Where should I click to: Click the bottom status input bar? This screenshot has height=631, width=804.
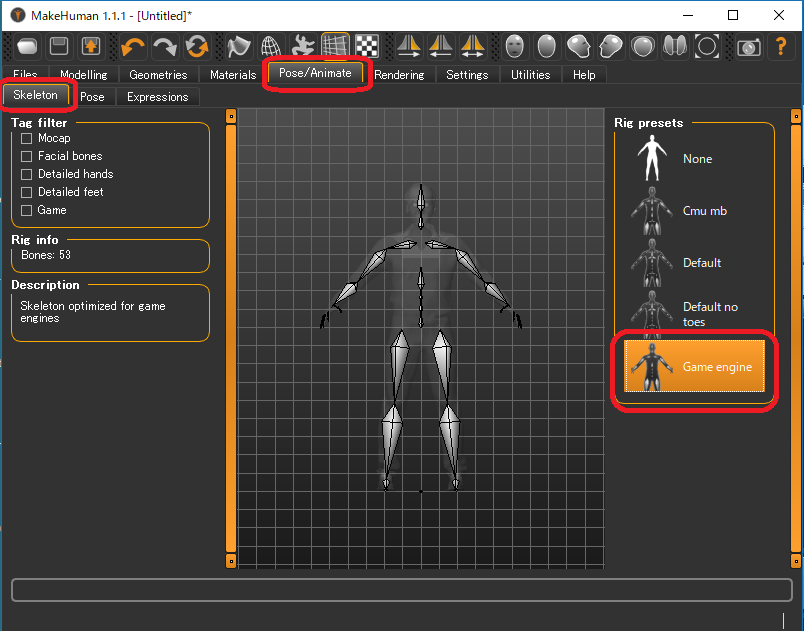[x=400, y=589]
